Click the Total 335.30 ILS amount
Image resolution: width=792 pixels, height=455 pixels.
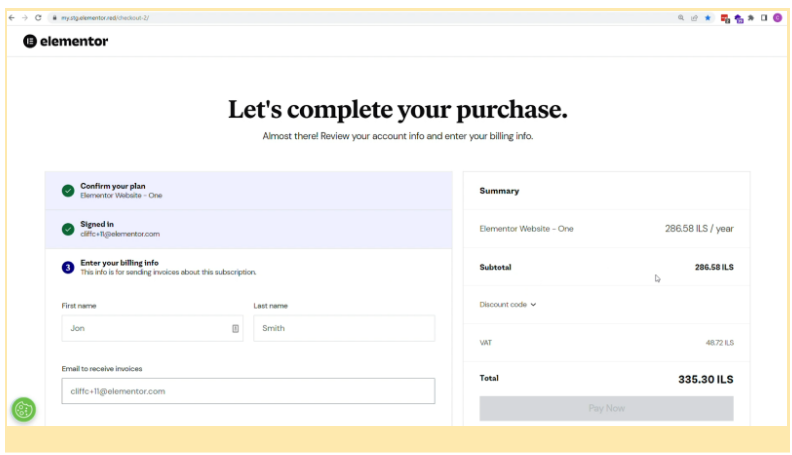click(x=706, y=379)
